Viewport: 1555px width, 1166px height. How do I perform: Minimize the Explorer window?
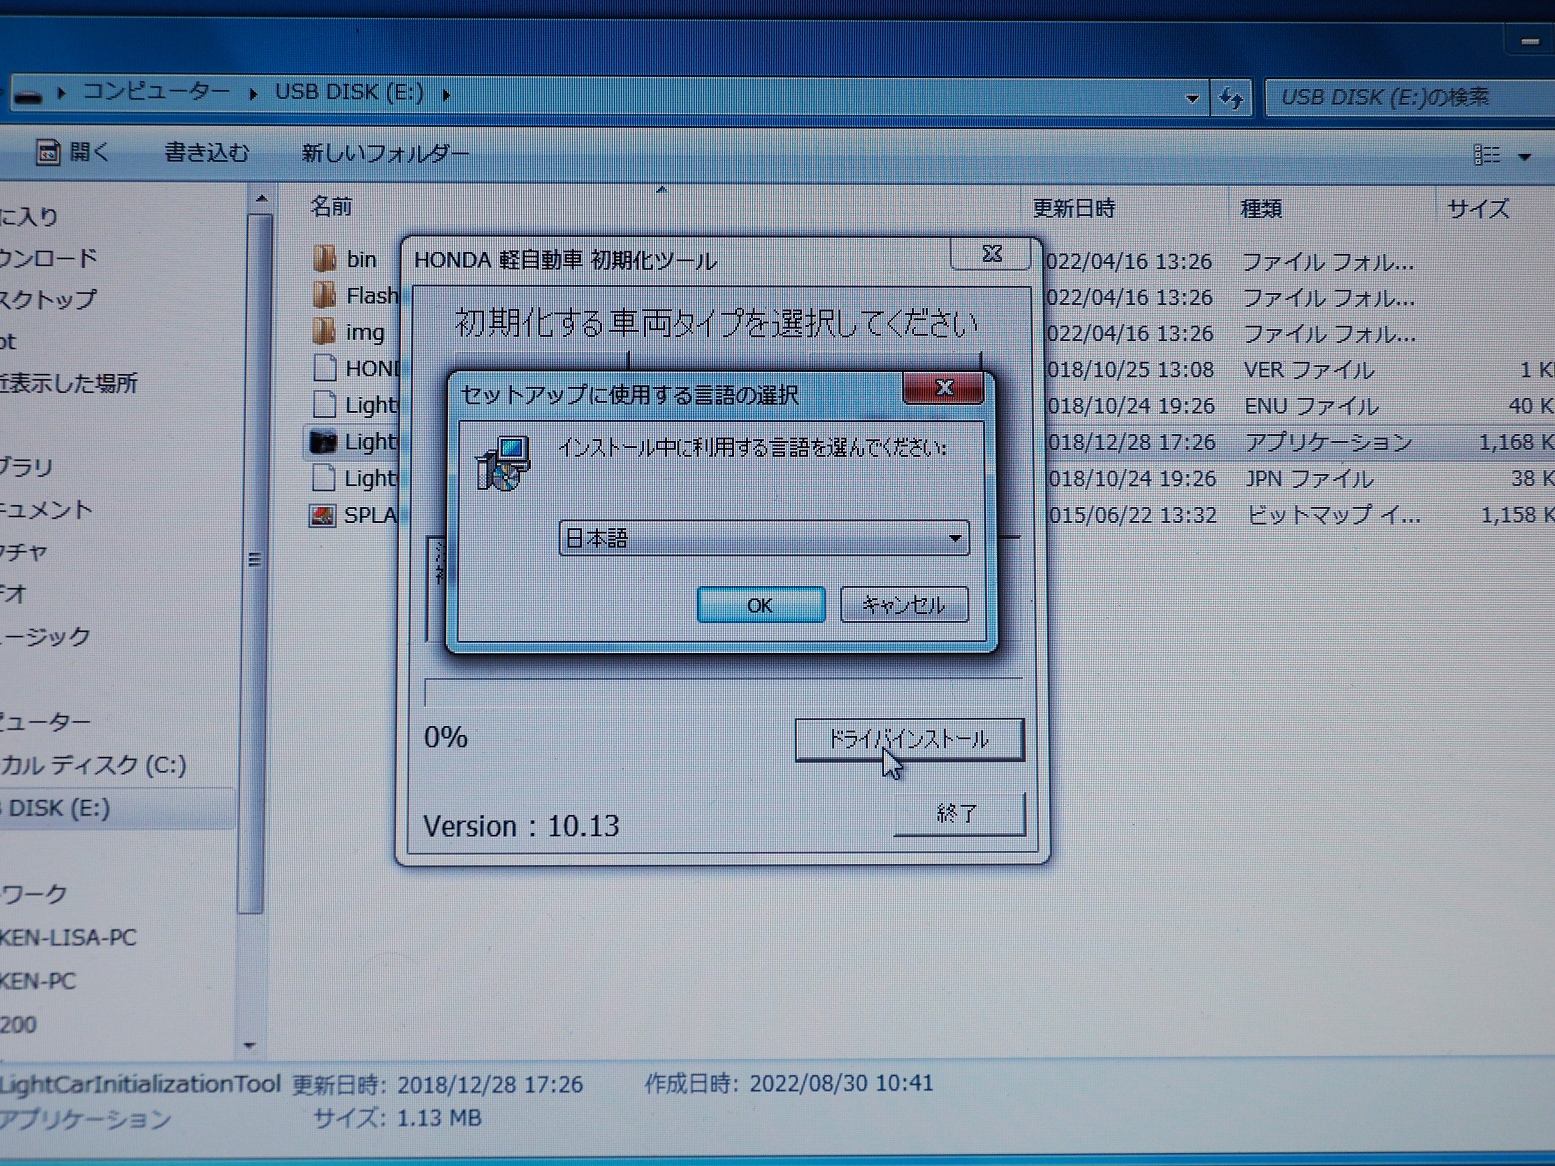1529,41
